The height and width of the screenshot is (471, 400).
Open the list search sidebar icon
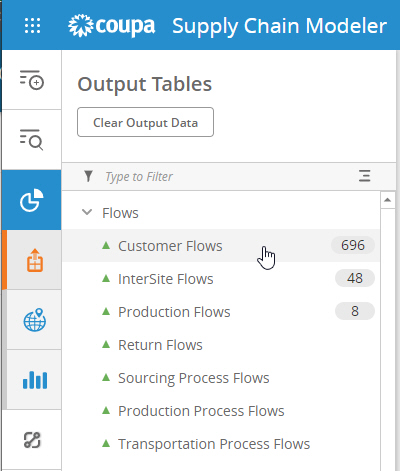[31, 139]
